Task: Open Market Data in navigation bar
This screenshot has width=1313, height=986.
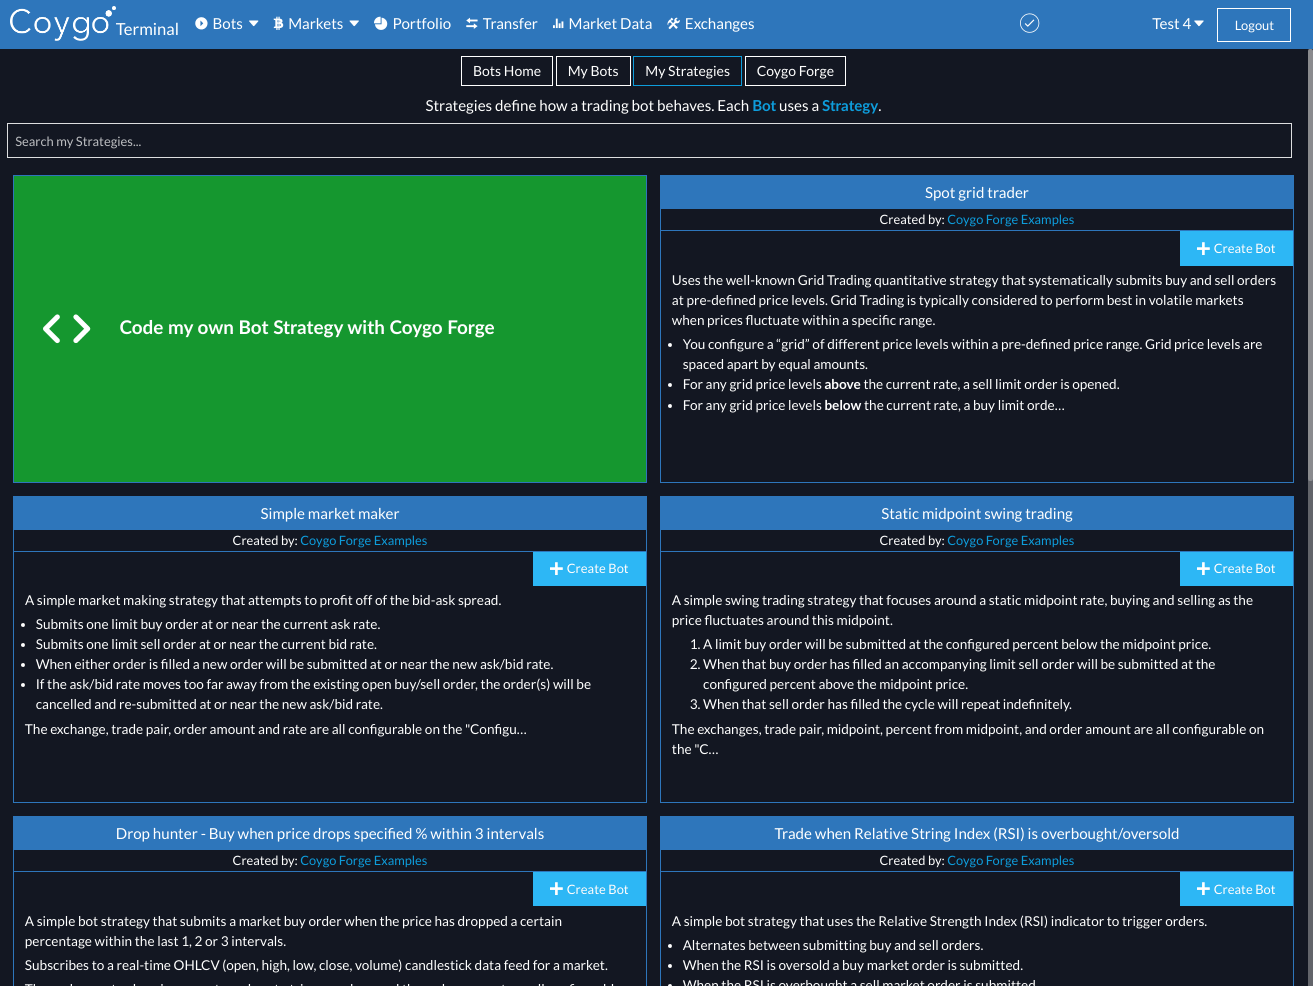Action: click(602, 24)
